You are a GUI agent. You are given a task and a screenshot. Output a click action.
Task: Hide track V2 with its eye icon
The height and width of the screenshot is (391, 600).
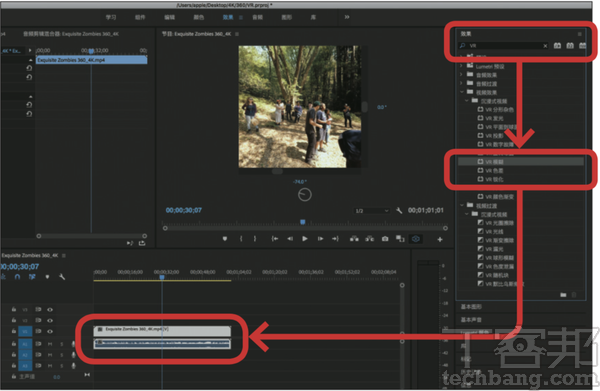(50, 321)
